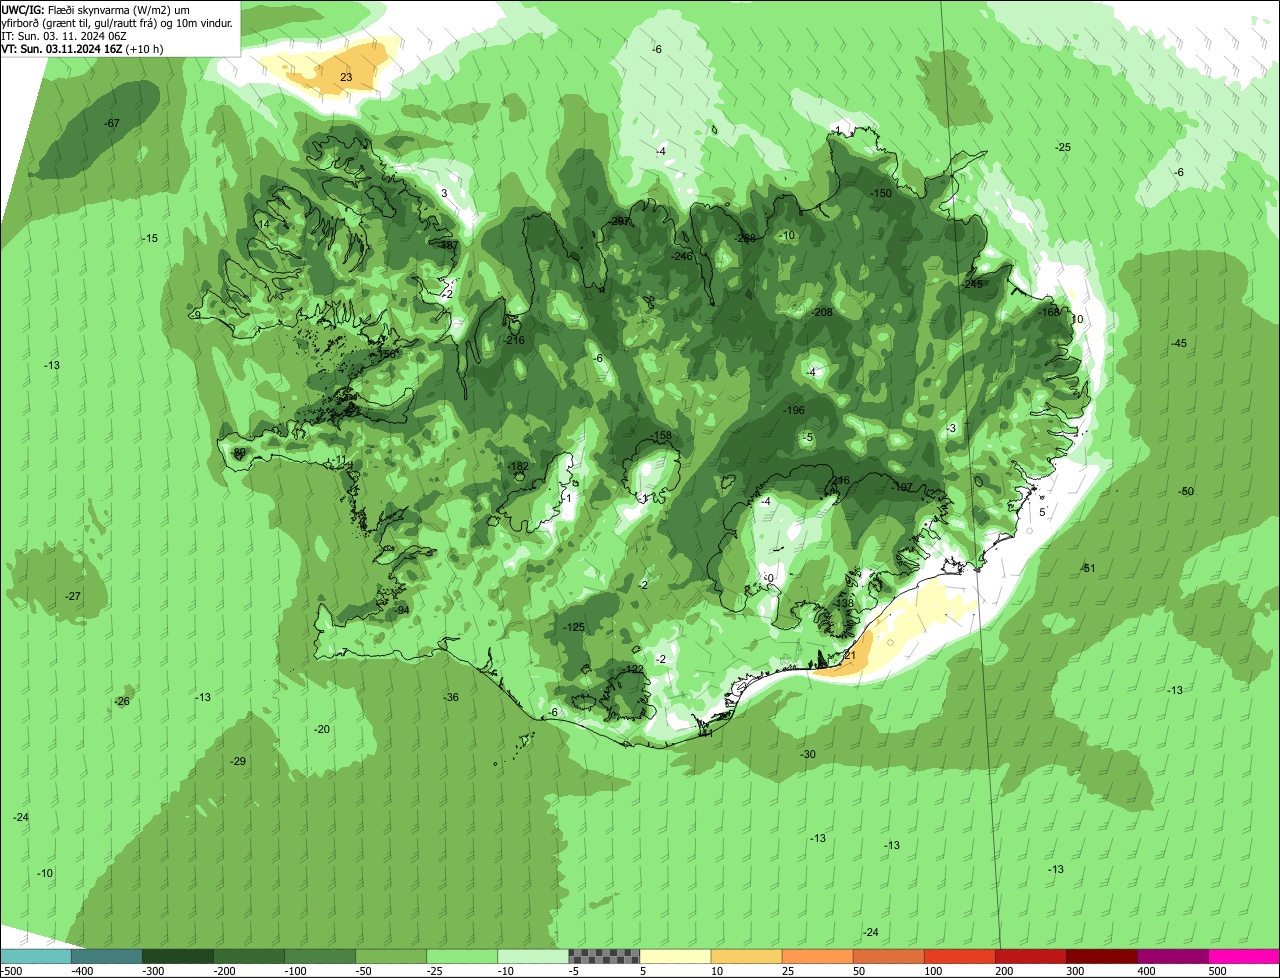Image resolution: width=1280 pixels, height=978 pixels.
Task: Pick the -25 to -10 light green legend swatch
Action: pyautogui.click(x=462, y=956)
